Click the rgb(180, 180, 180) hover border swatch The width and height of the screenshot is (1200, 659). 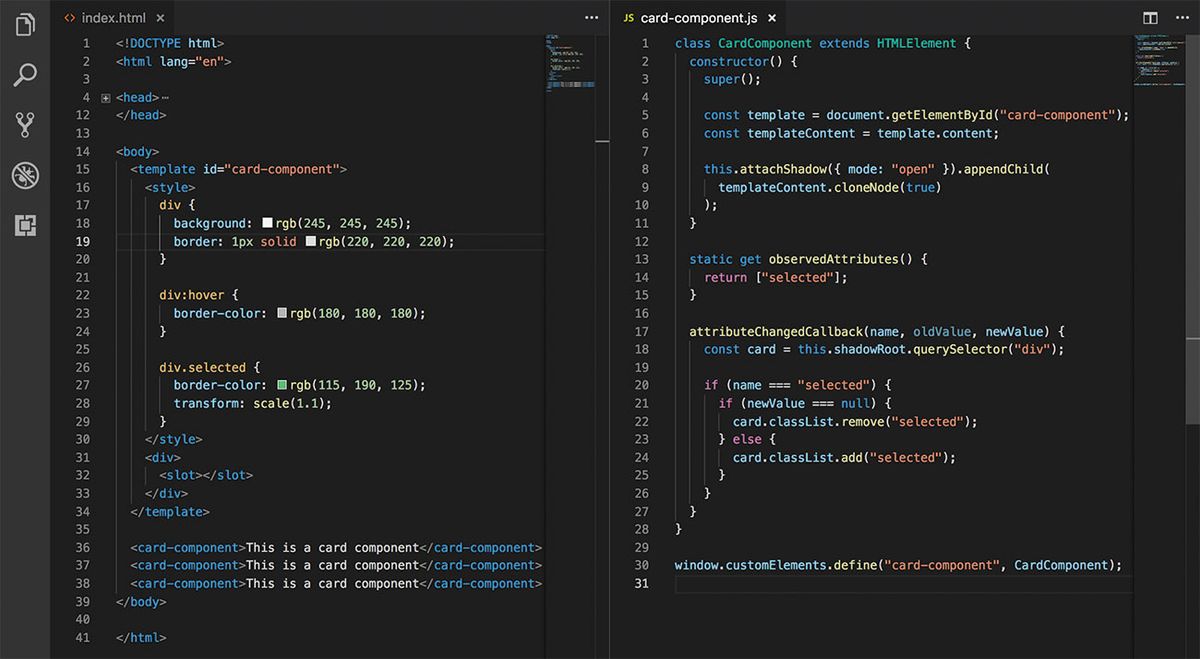(x=282, y=314)
